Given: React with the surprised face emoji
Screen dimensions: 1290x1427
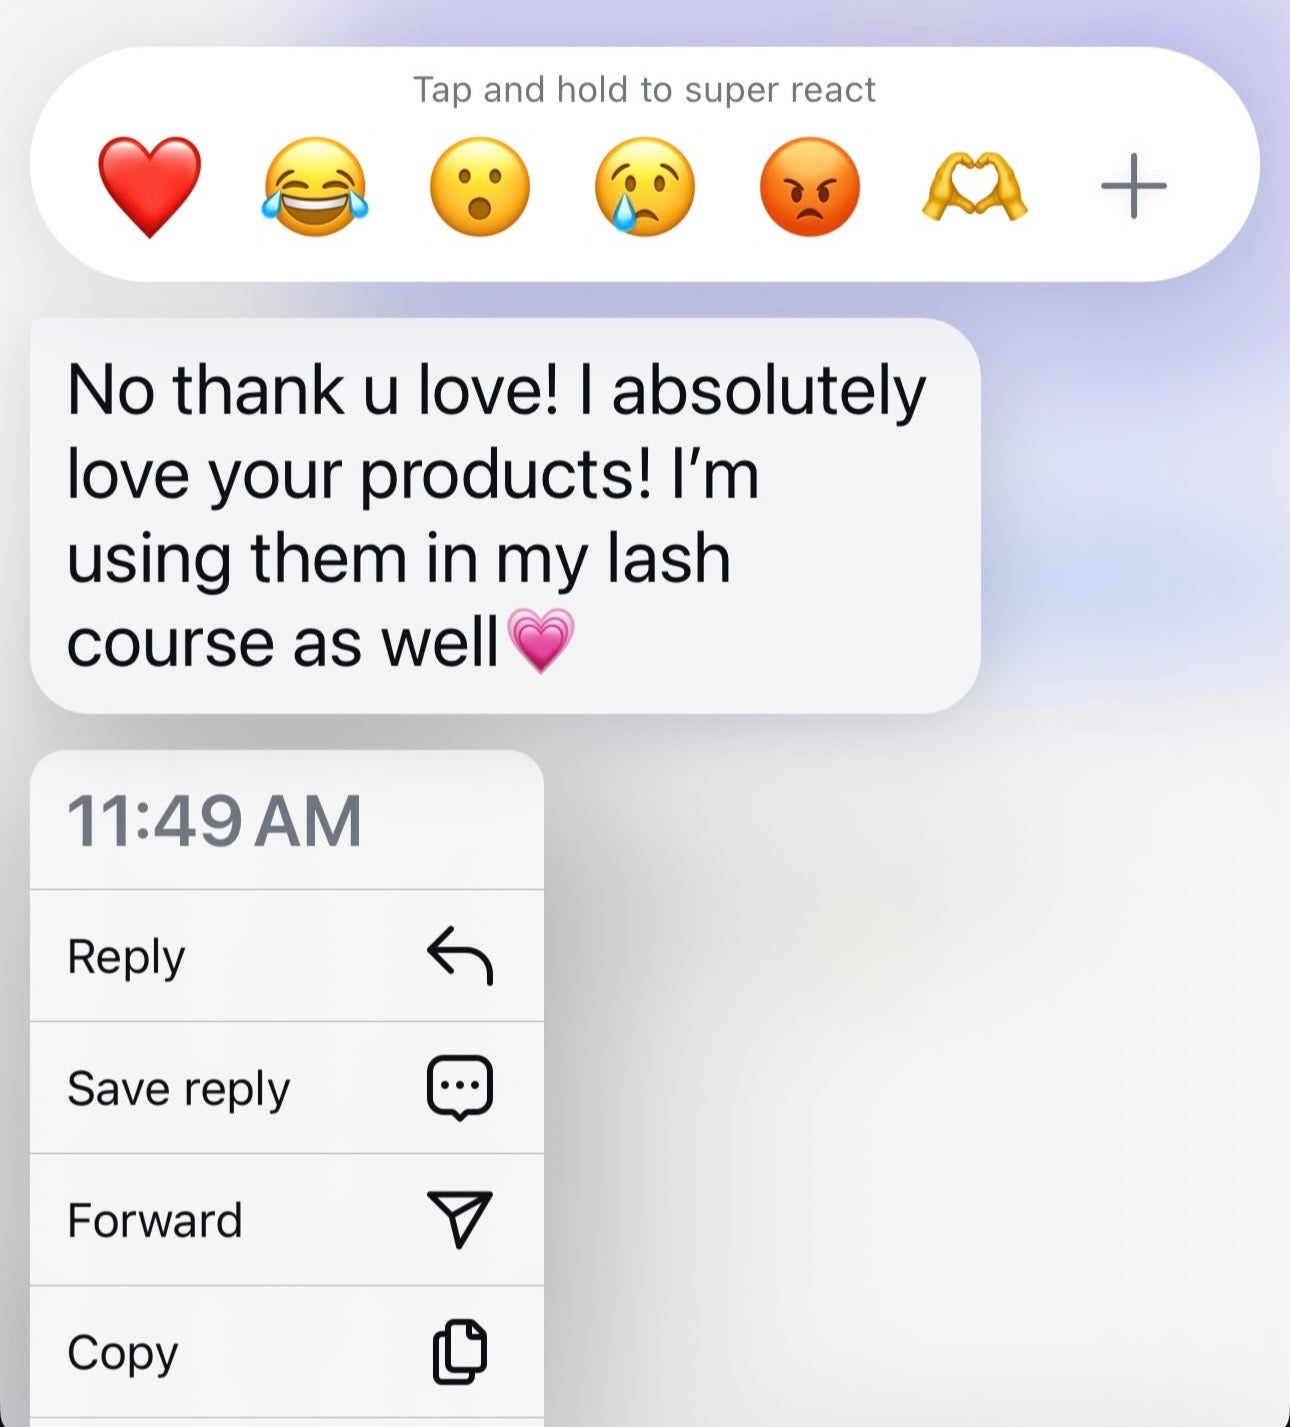Looking at the screenshot, I should click(x=480, y=187).
